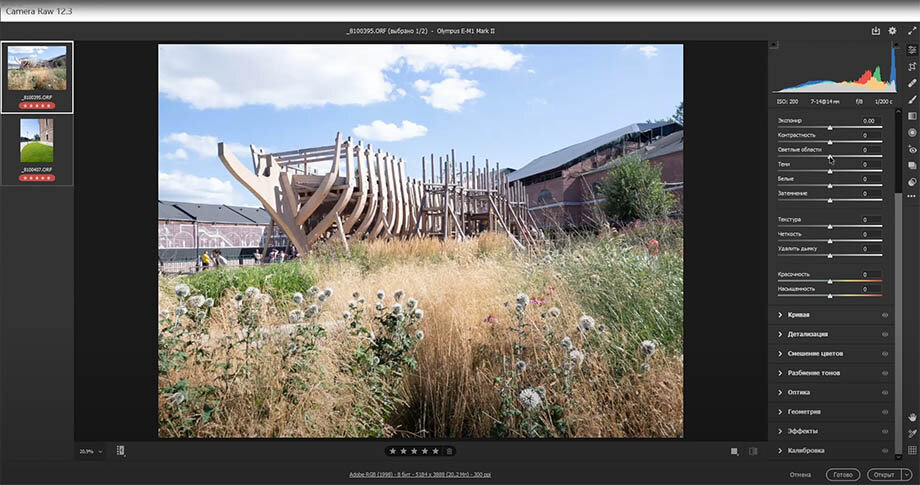Expand the Калибровка section
This screenshot has height=485, width=920.
(x=780, y=450)
